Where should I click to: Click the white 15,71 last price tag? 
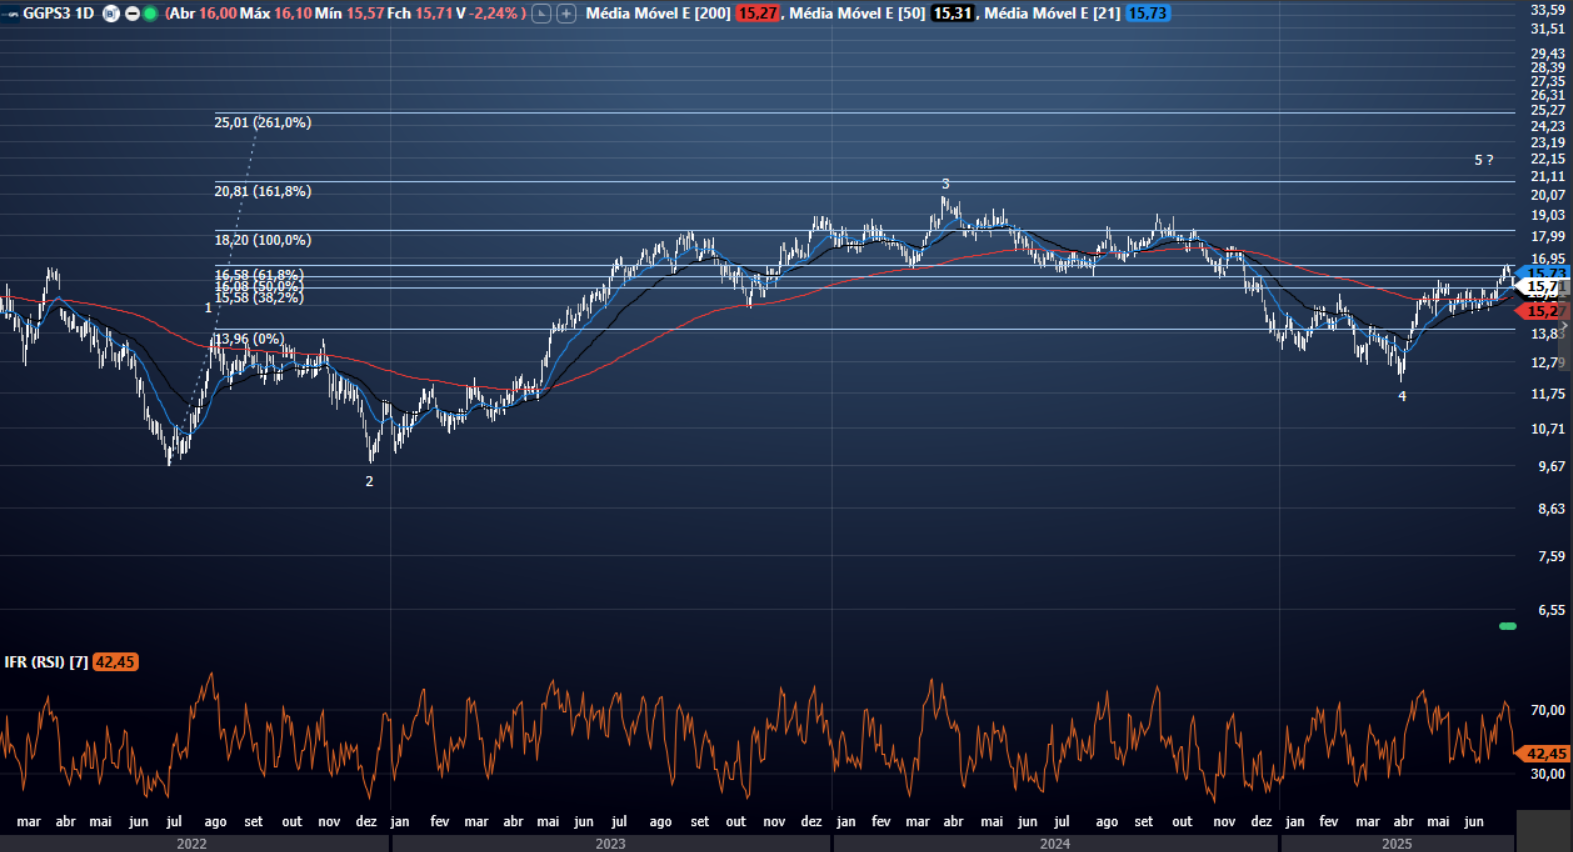(x=1542, y=287)
